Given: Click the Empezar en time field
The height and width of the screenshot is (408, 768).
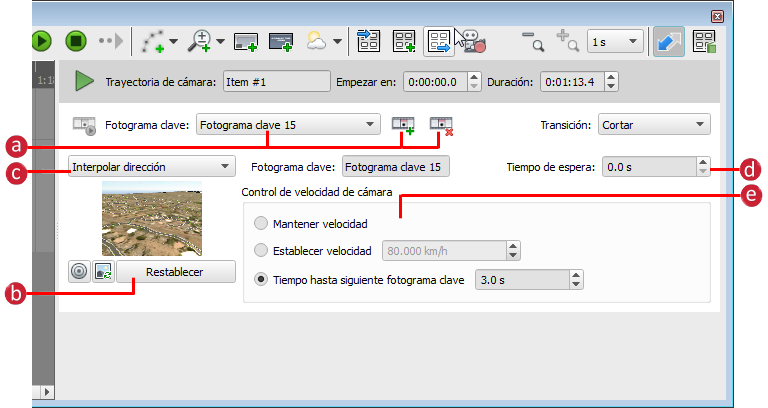Looking at the screenshot, I should click(435, 82).
